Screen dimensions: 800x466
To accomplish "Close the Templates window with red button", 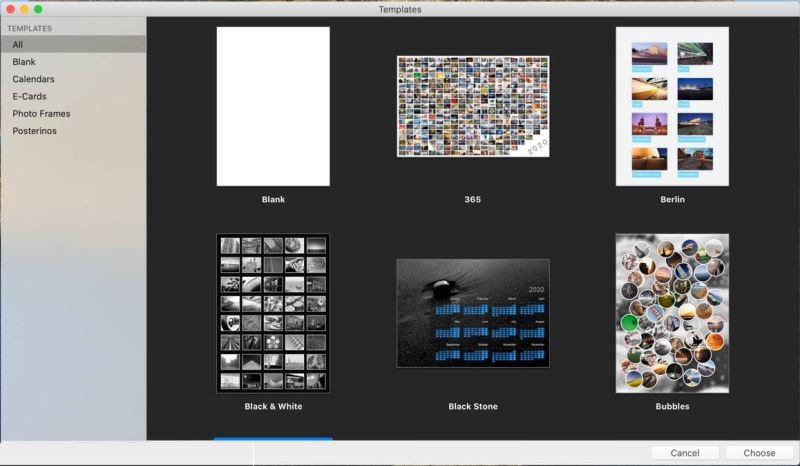I will coord(10,9).
